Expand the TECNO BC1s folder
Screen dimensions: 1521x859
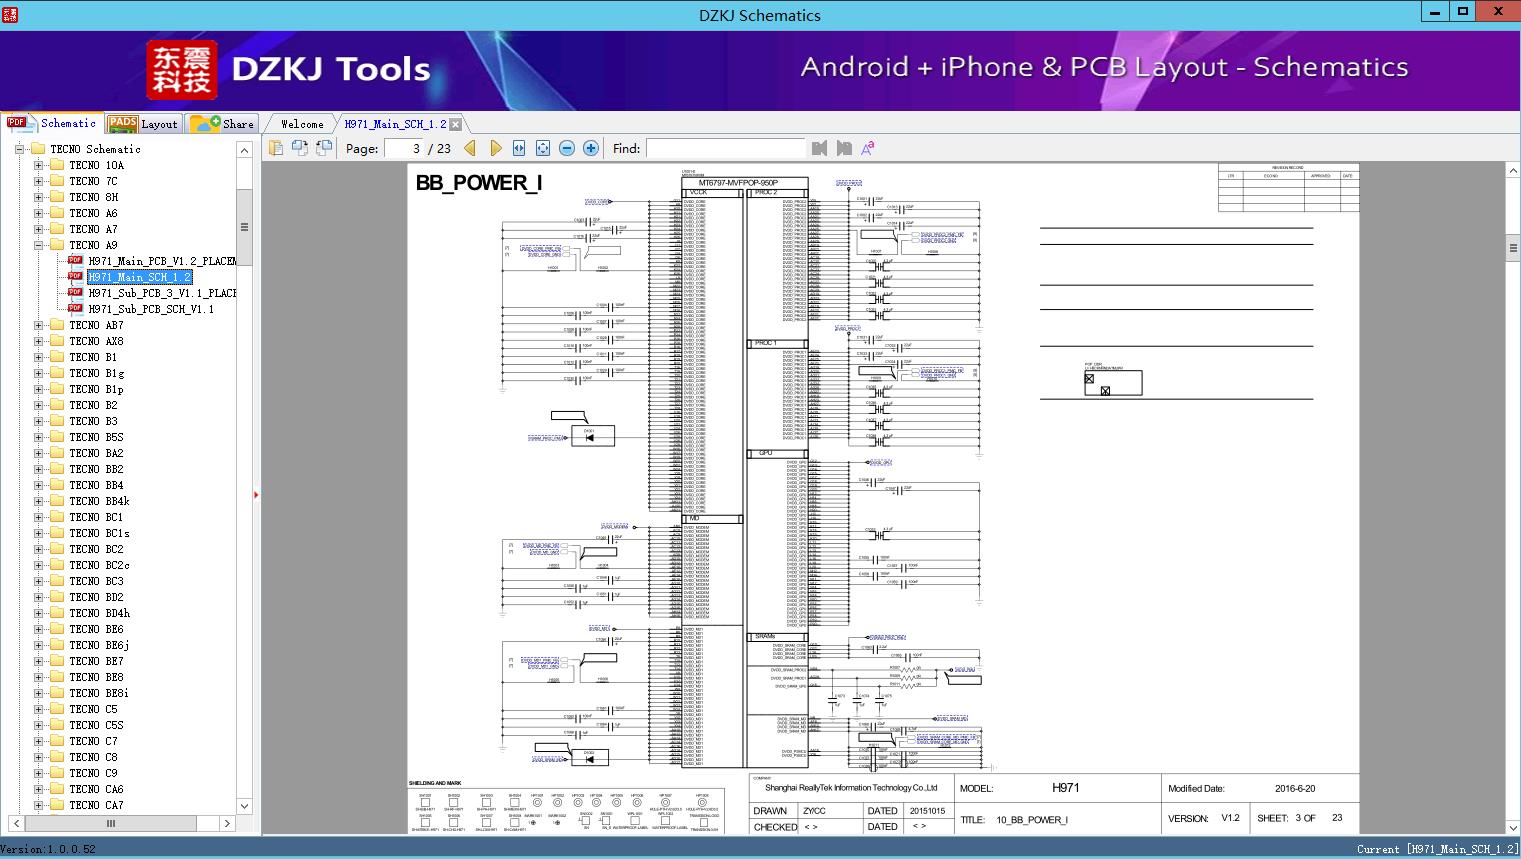[x=38, y=533]
